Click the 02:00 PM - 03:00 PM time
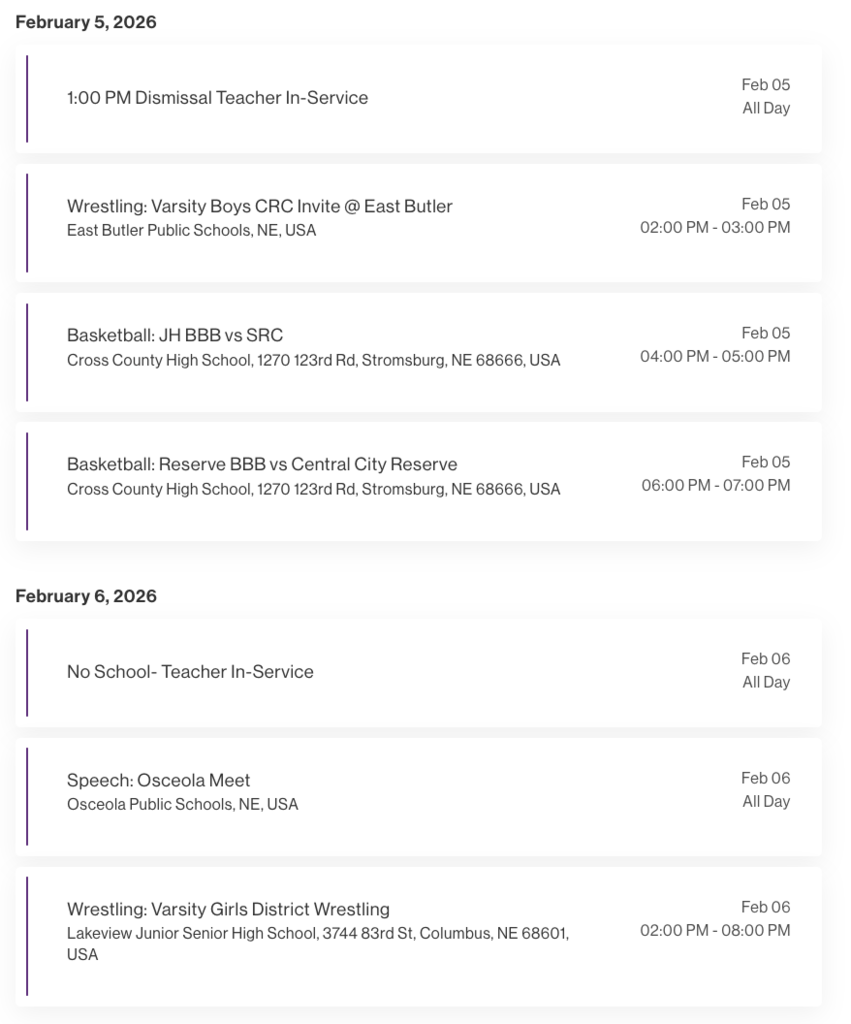 tap(715, 227)
